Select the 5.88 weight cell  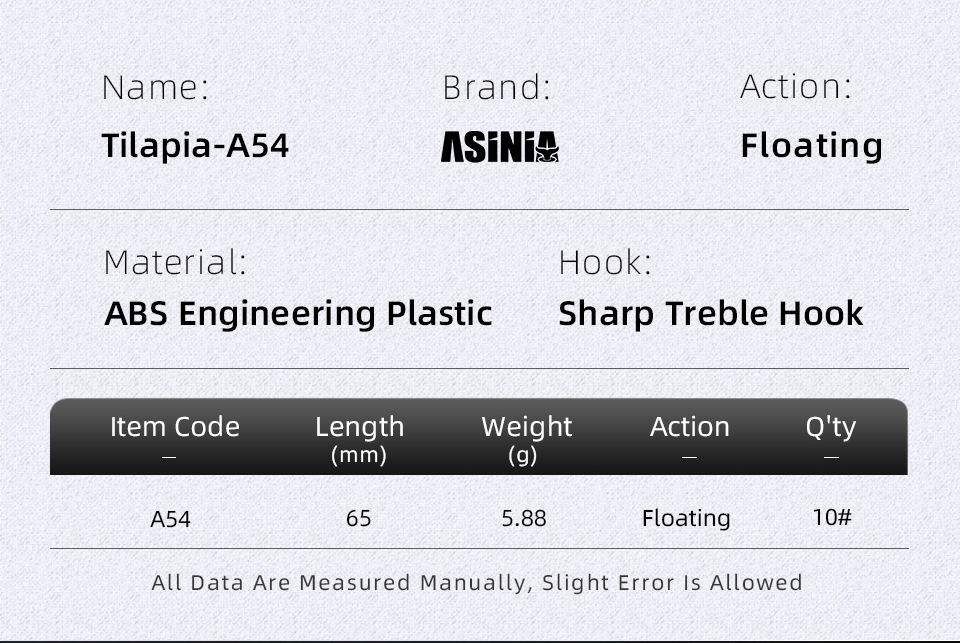tap(524, 518)
